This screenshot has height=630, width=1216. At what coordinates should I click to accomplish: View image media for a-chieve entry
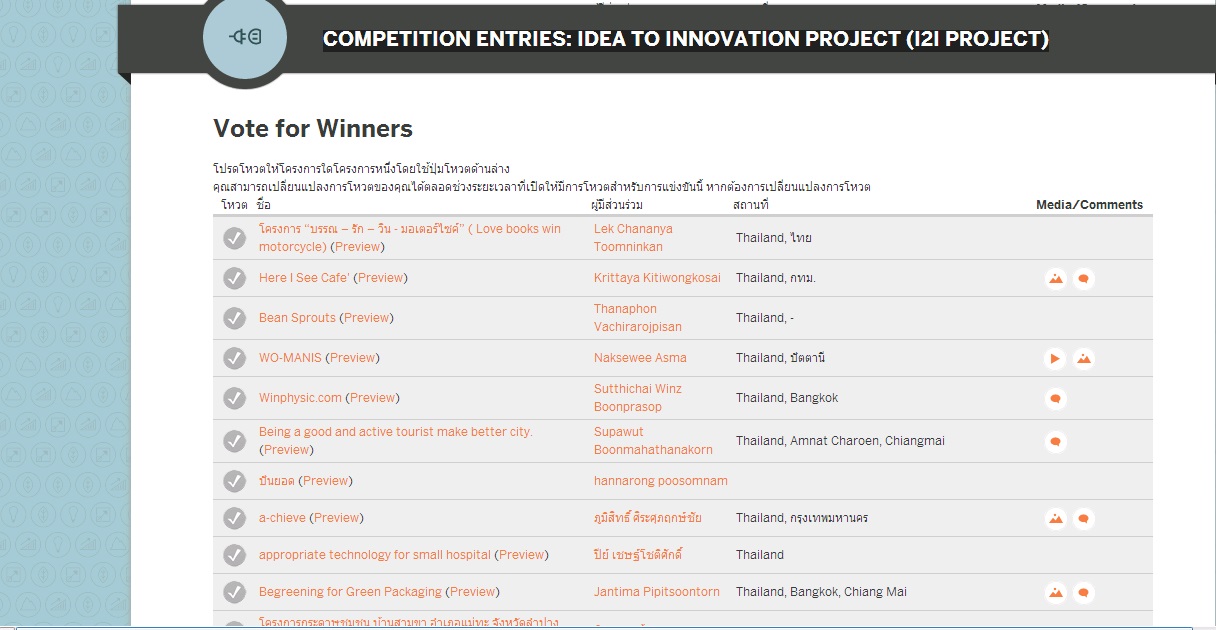[x=1055, y=519]
